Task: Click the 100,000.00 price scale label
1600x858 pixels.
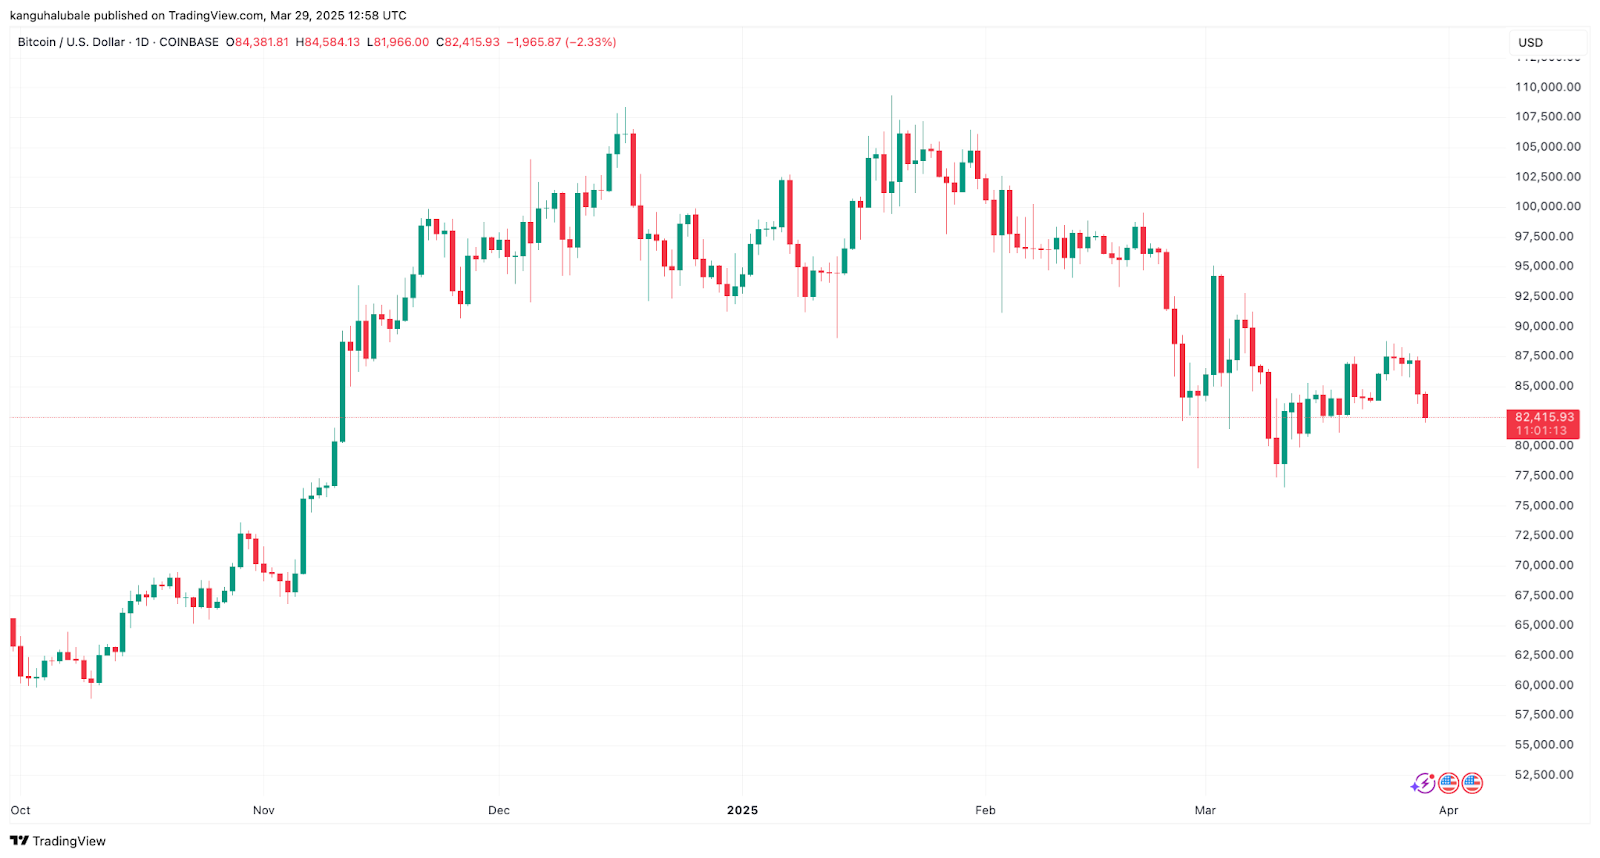Action: coord(1547,206)
